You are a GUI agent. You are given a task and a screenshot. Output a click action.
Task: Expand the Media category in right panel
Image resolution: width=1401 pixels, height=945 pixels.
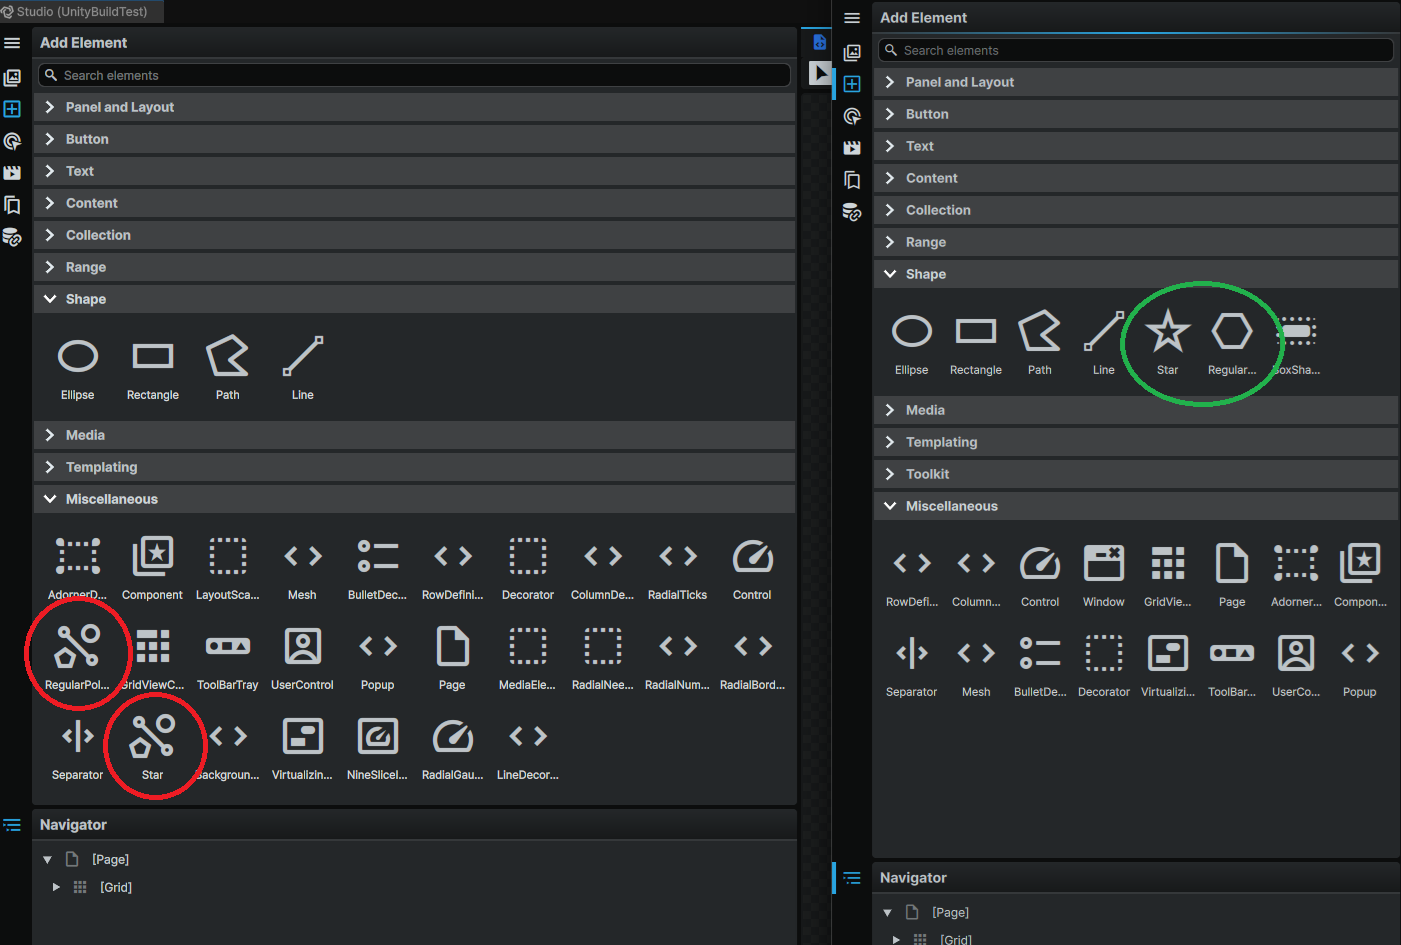pos(1136,410)
